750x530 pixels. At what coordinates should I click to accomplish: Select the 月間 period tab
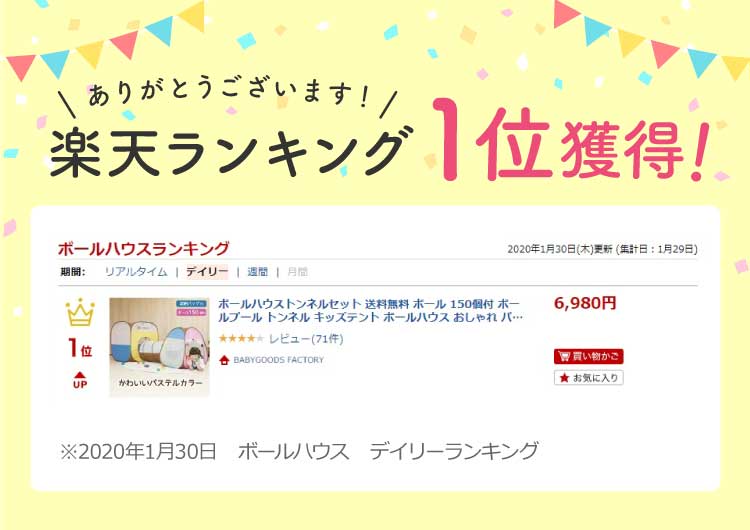click(x=297, y=272)
